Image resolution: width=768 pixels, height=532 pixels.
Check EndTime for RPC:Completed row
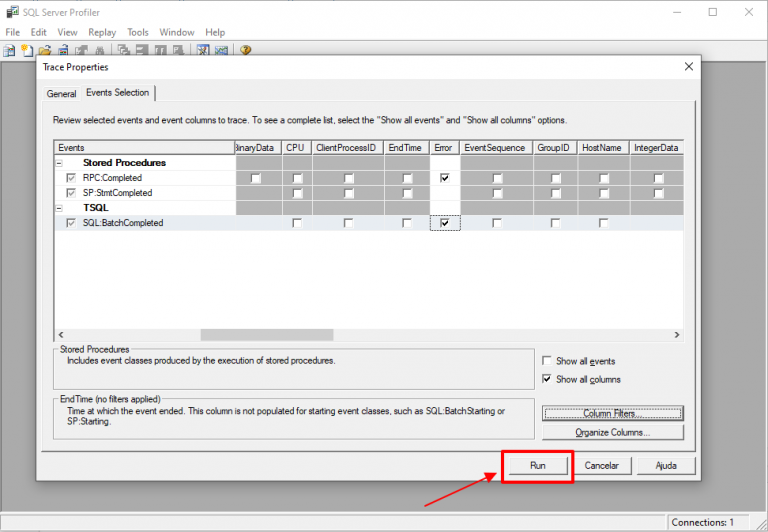(407, 178)
